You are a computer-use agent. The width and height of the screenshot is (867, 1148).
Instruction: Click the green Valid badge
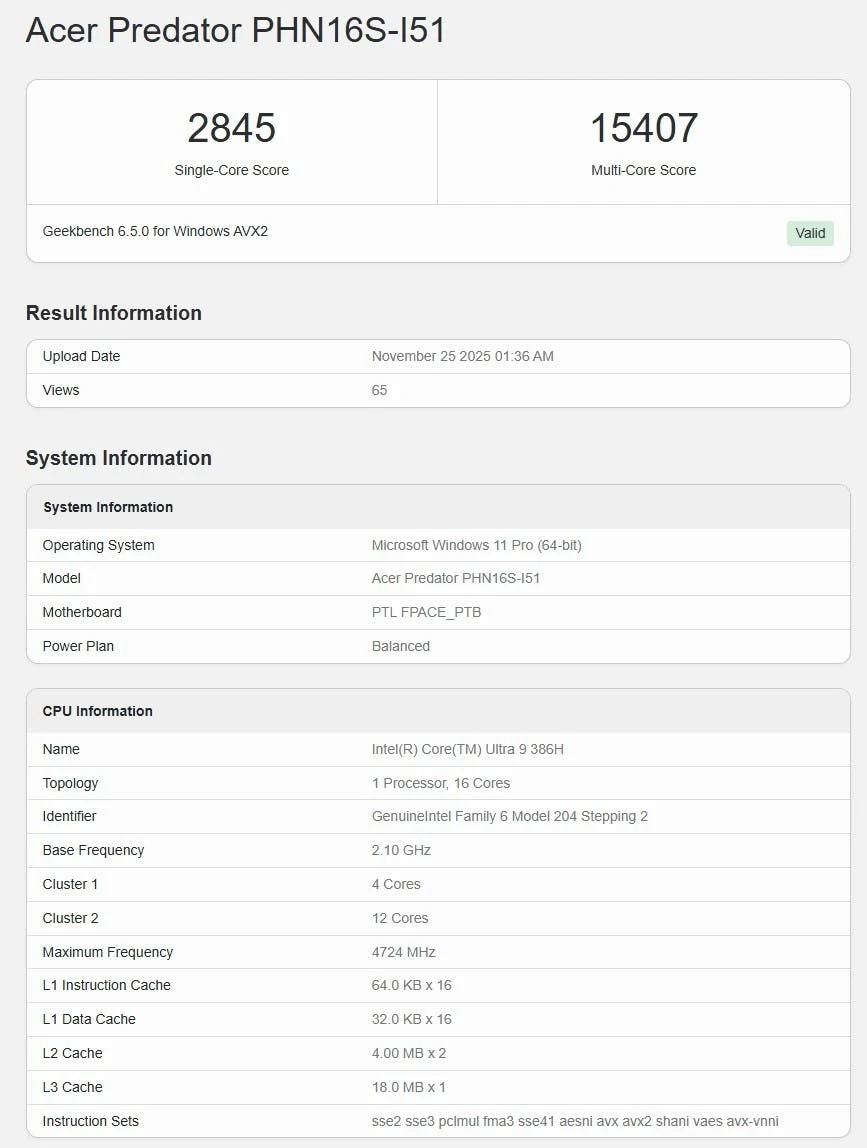coord(810,233)
